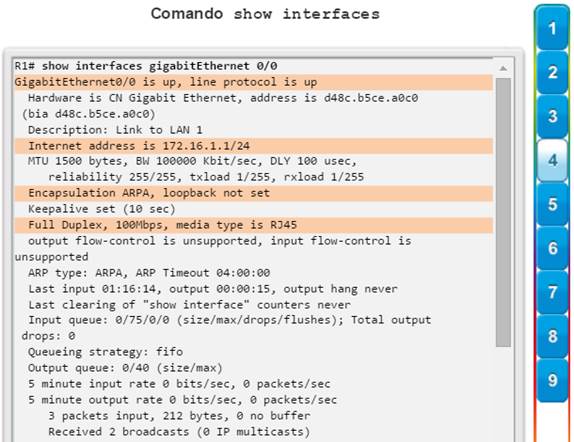Click the Description: Link to LAN 1 line
This screenshot has width=574, height=442.
point(115,130)
